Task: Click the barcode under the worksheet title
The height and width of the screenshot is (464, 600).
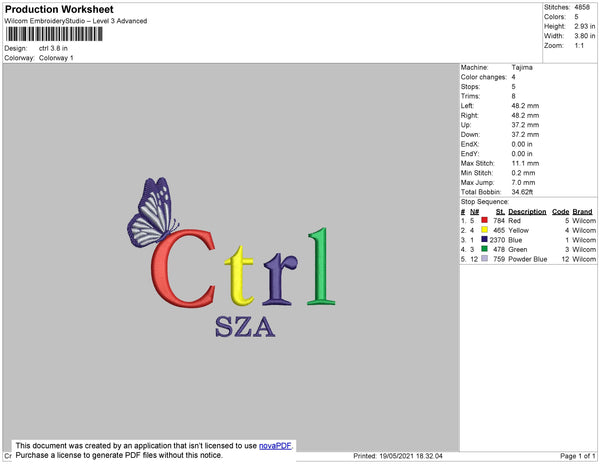Action: pyautogui.click(x=54, y=34)
